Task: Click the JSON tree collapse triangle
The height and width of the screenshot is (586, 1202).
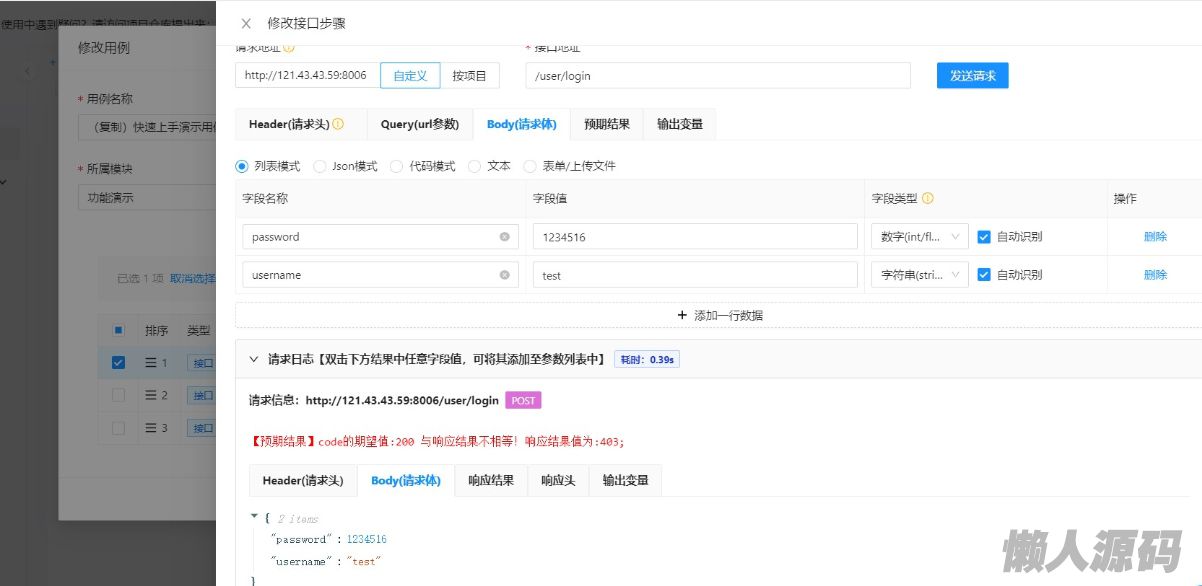Action: click(254, 517)
